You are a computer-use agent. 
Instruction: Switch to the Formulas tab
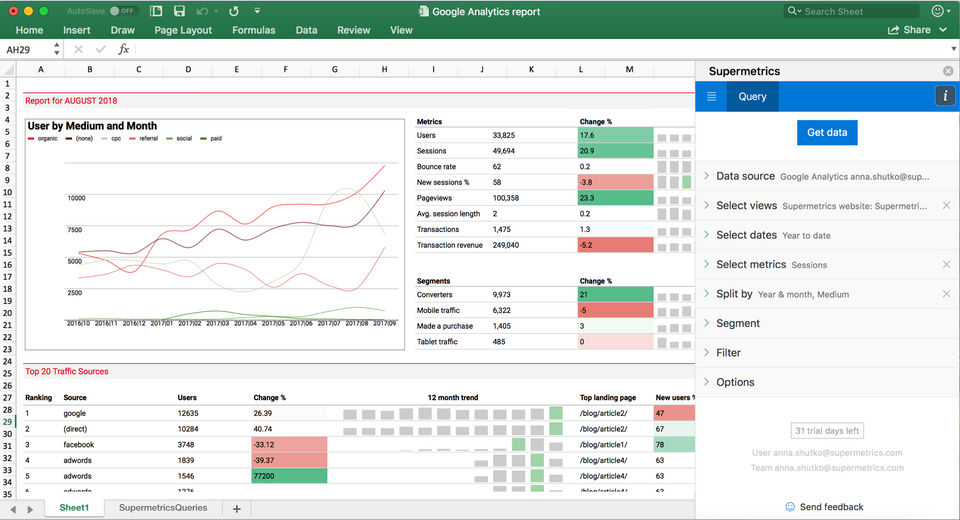point(253,30)
